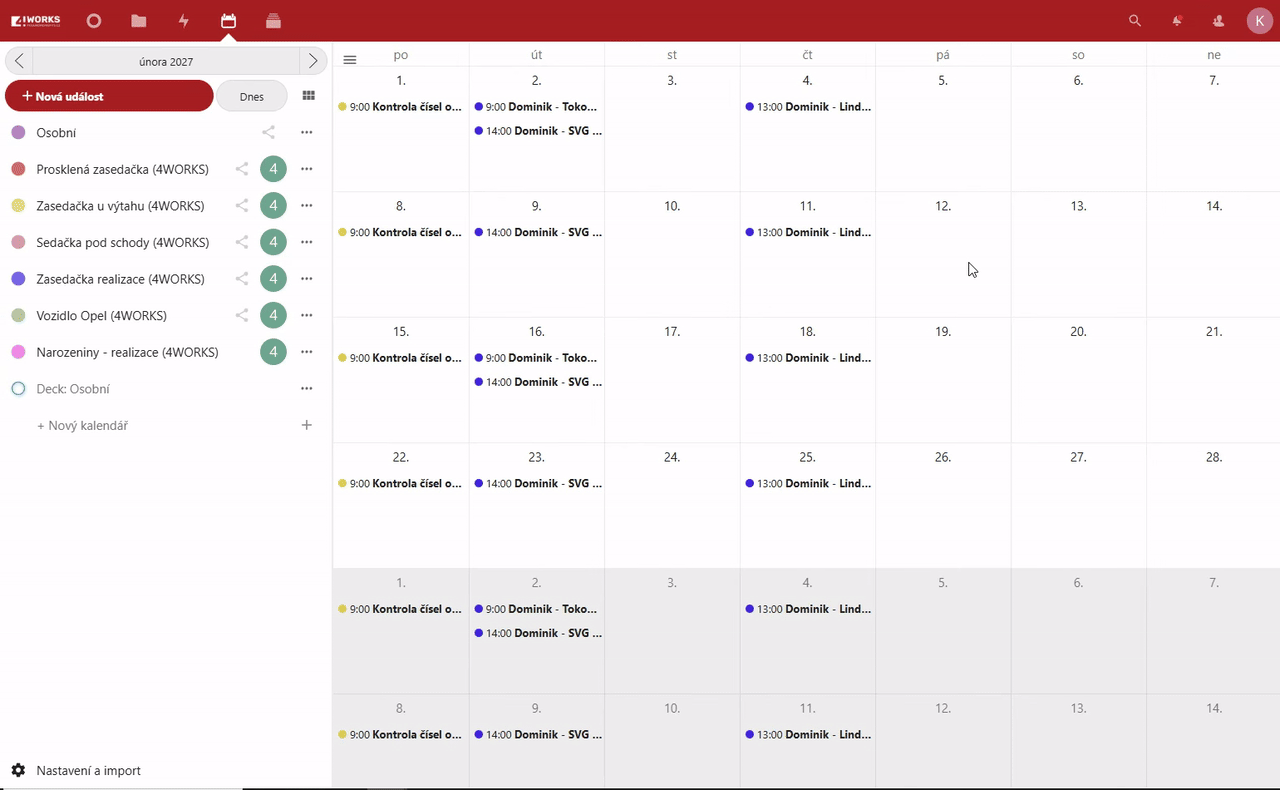Open the Deck app from the top bar
Screen dimensions: 1280x790
point(273,20)
